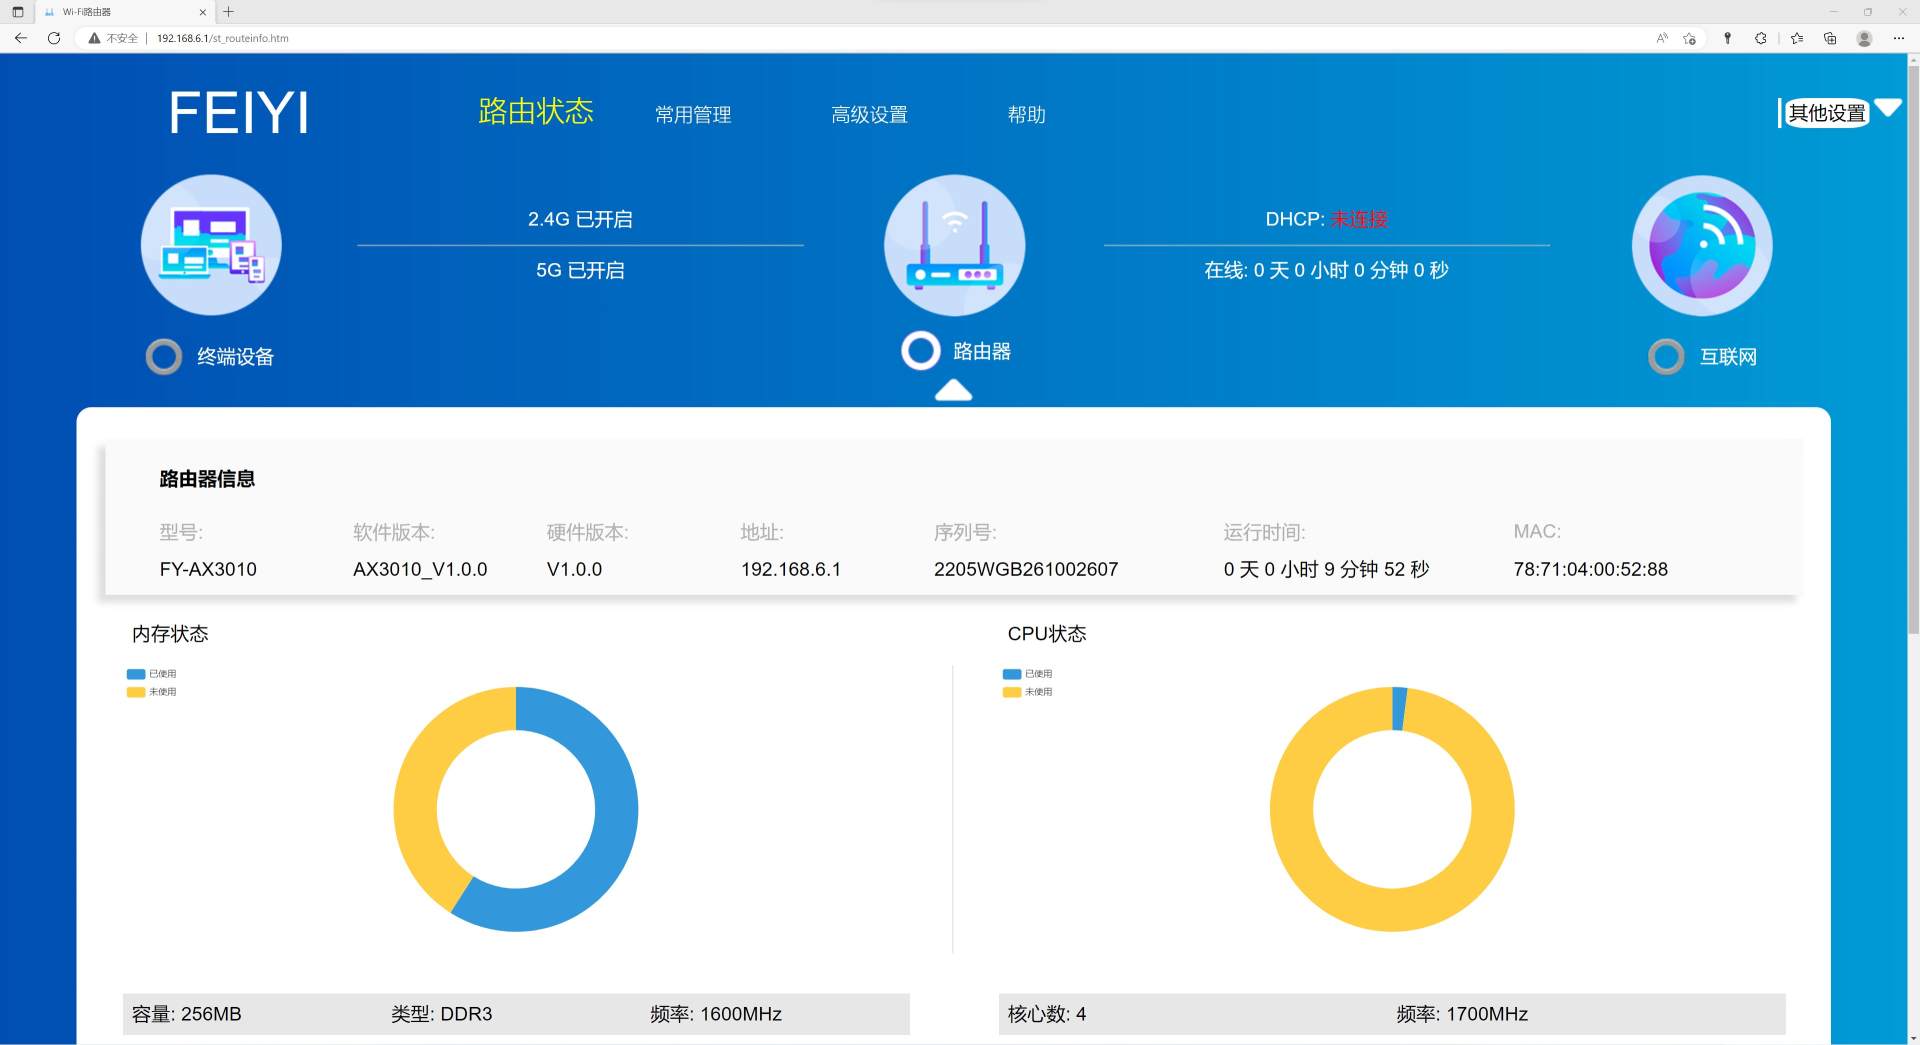Click the 路由器 router icon
The image size is (1920, 1045).
point(953,244)
